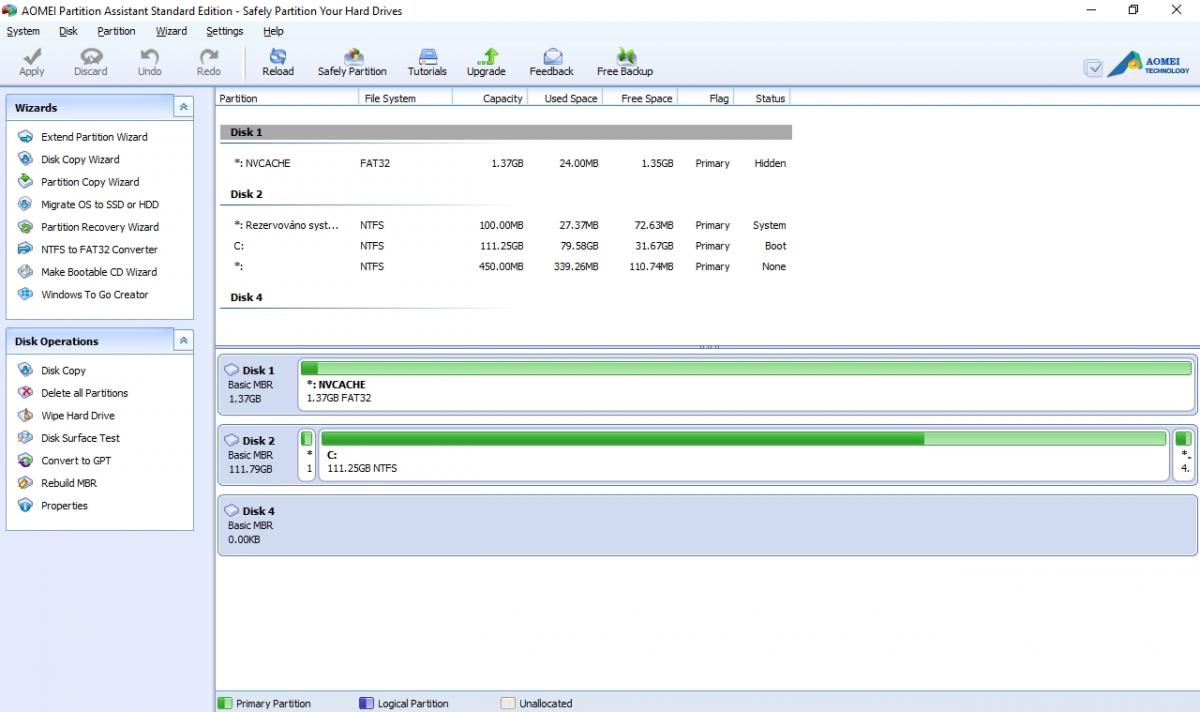The image size is (1200, 712).
Task: Sort by the Status column header
Action: [x=762, y=98]
